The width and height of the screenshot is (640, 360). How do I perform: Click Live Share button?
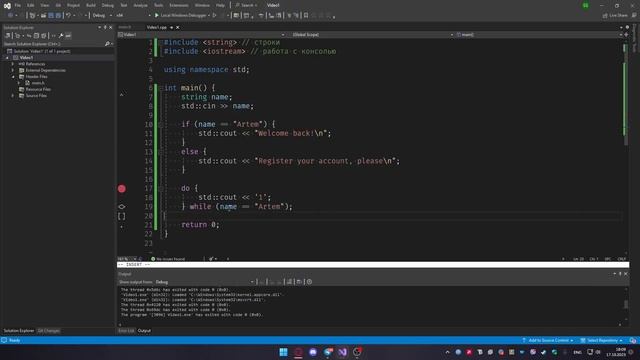click(x=615, y=16)
